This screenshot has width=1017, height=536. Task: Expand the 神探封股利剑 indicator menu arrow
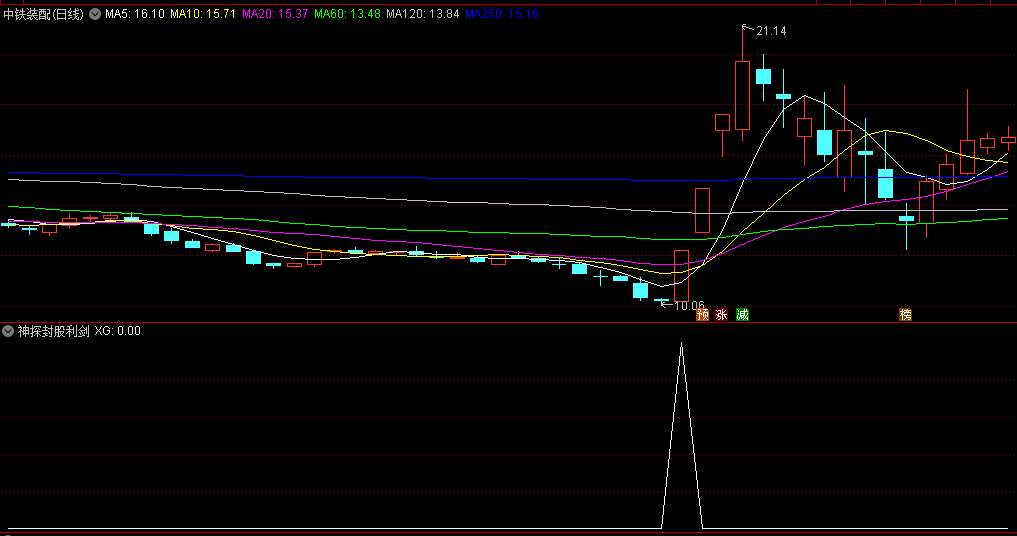pyautogui.click(x=8, y=331)
